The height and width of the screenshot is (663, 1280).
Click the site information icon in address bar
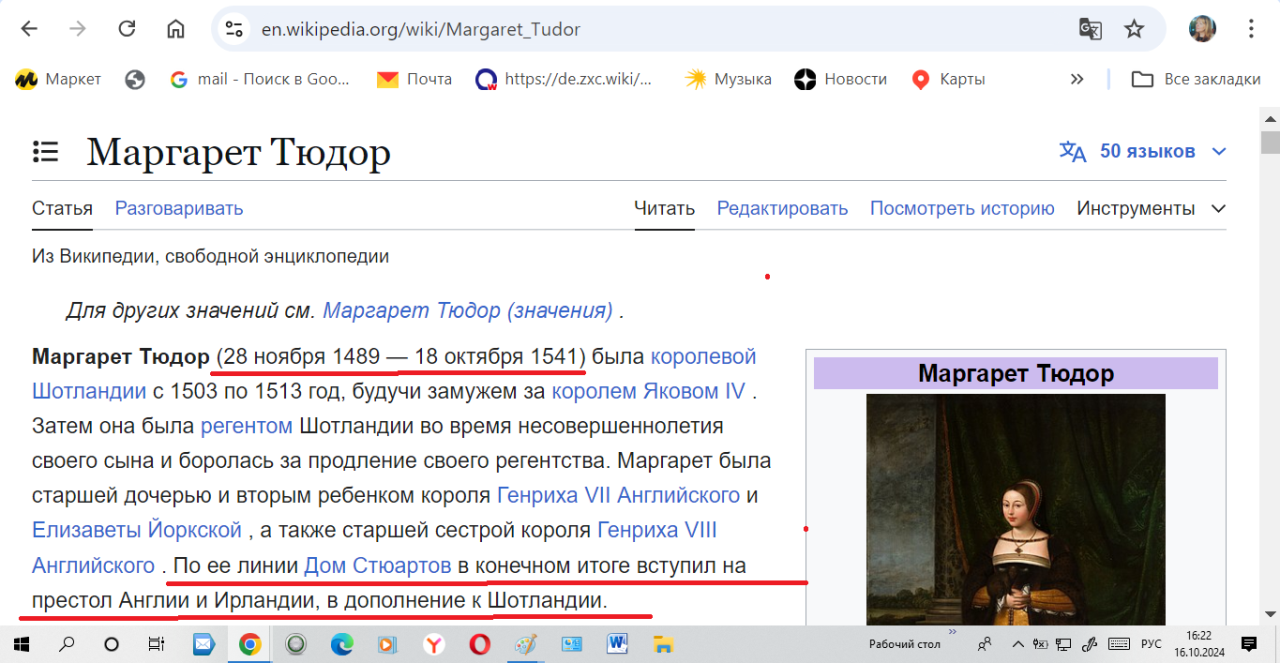234,29
